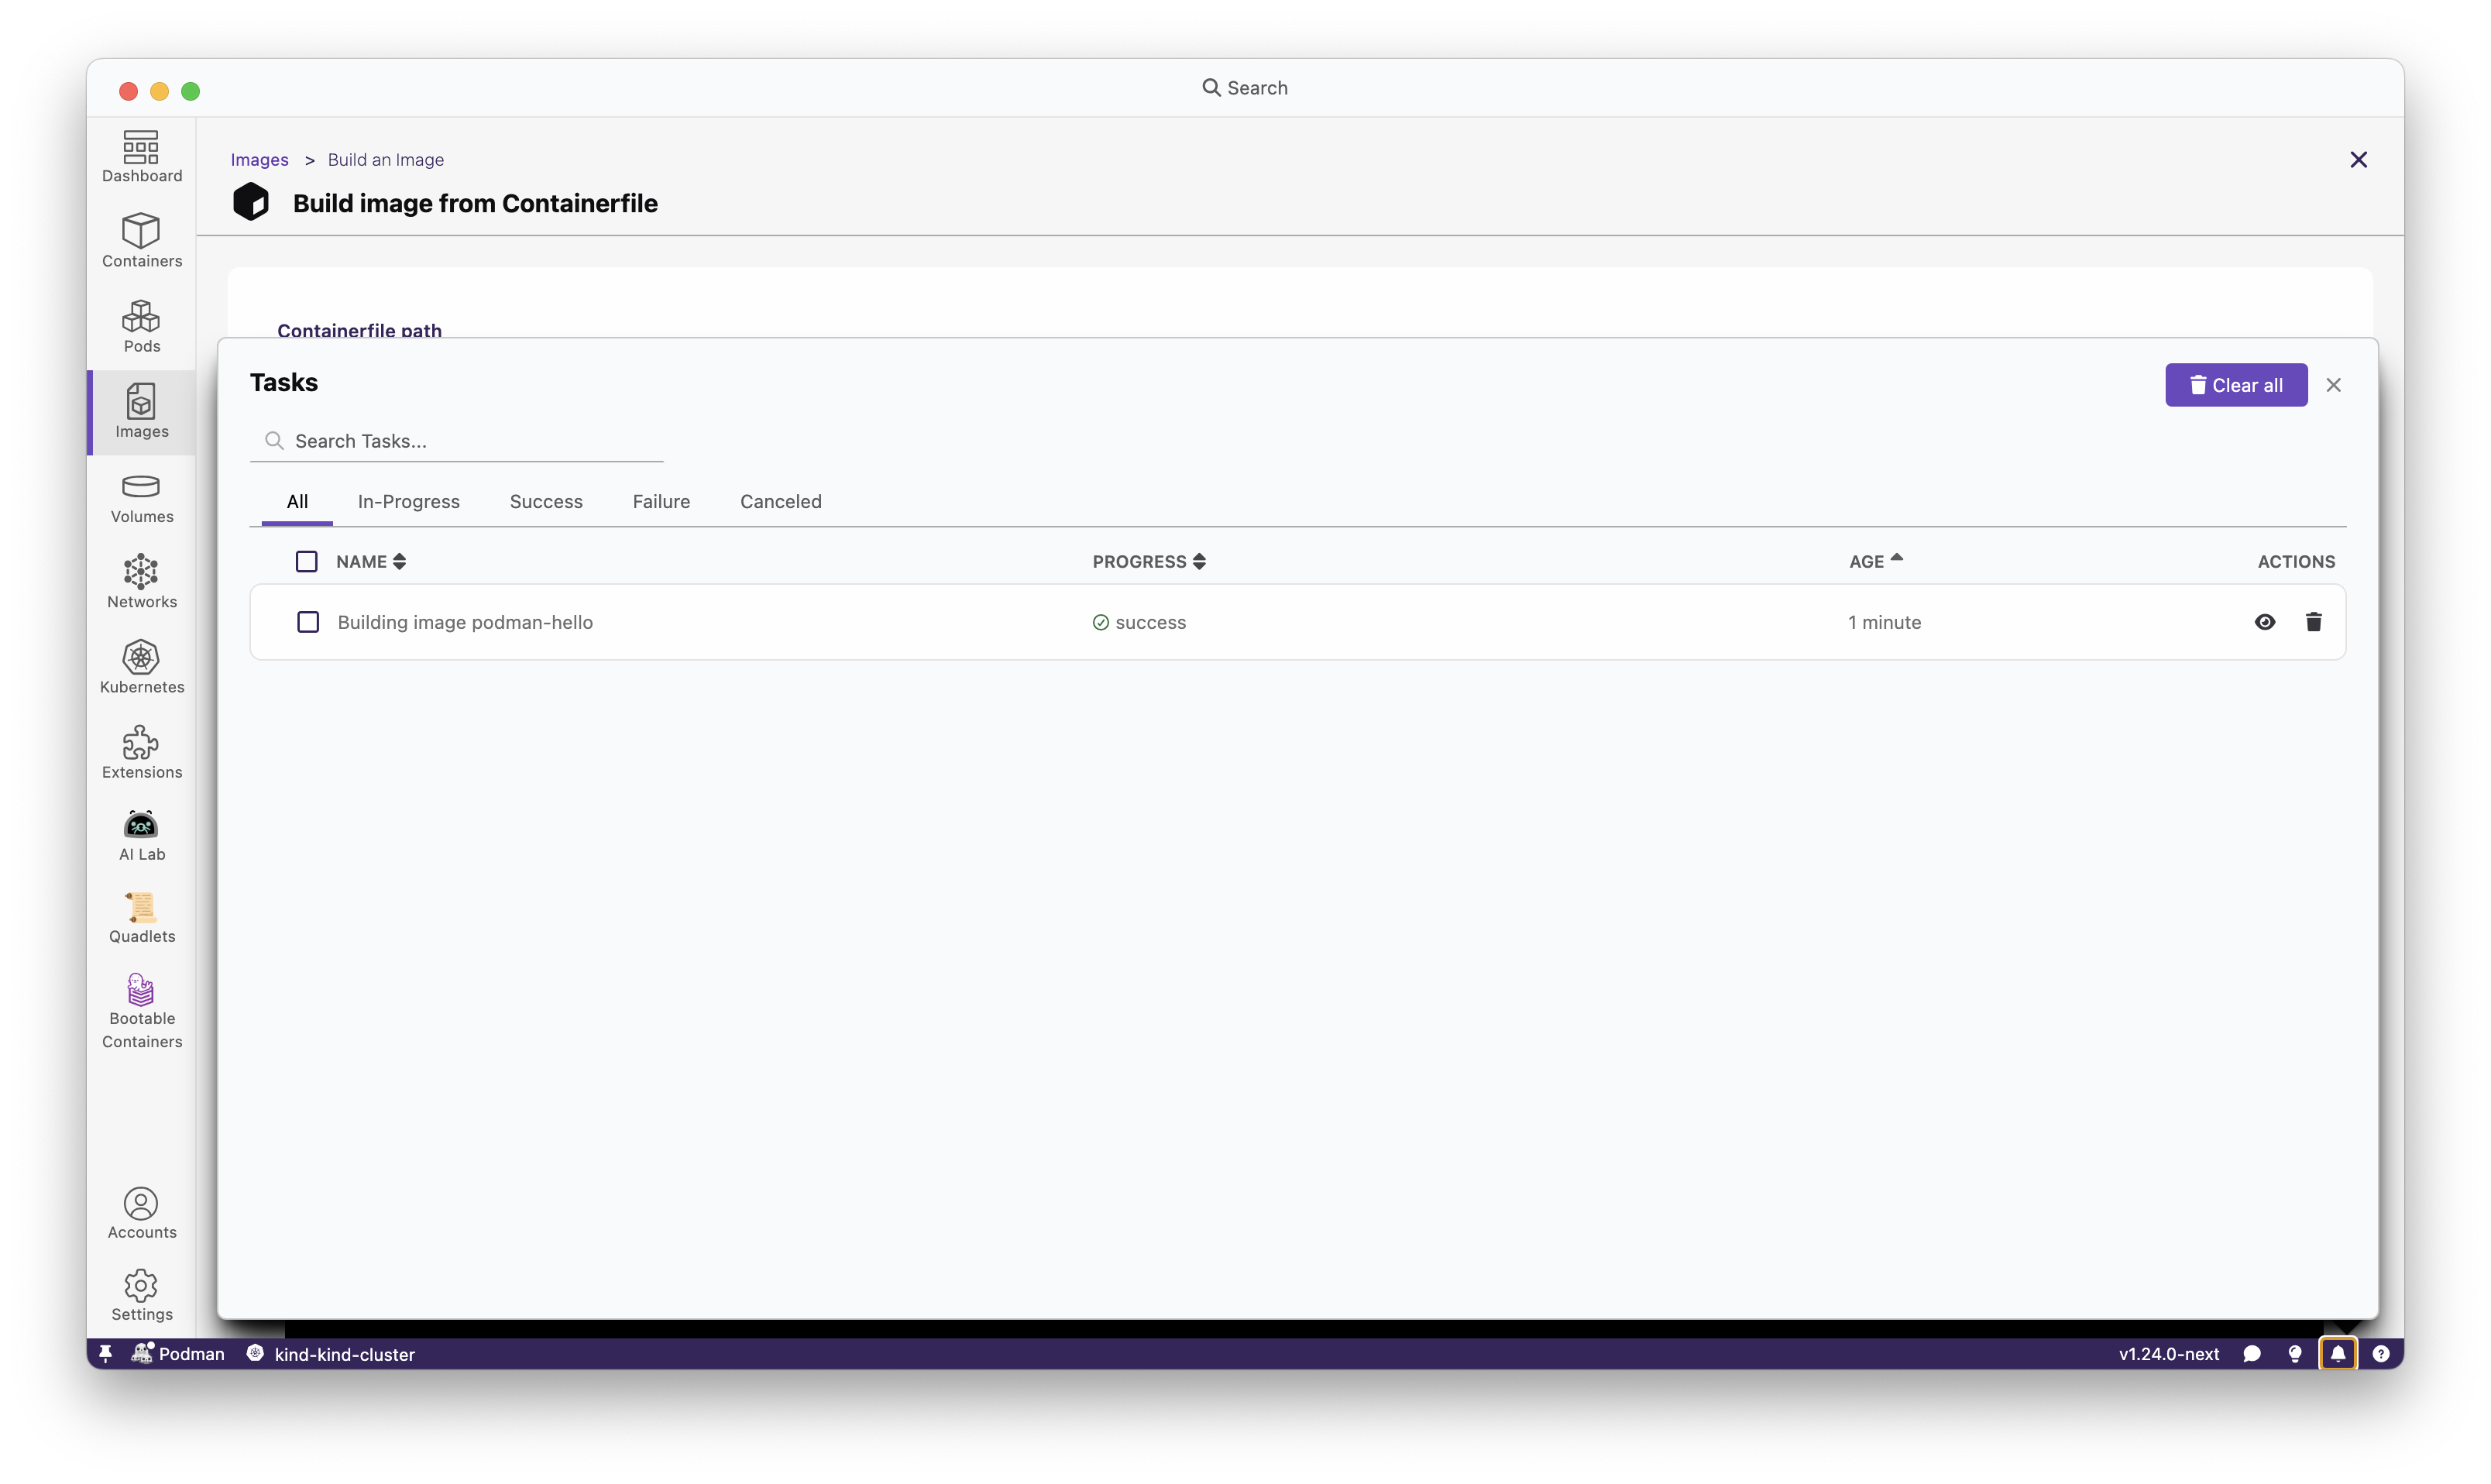Screen dimensions: 2491x1484
Task: Toggle the select-all tasks checkbox
Action: click(306, 561)
